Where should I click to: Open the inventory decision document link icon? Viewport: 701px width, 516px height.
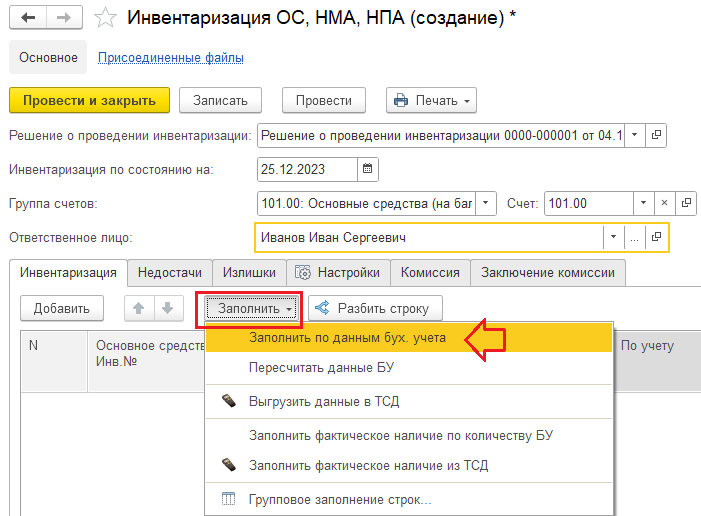click(x=656, y=135)
